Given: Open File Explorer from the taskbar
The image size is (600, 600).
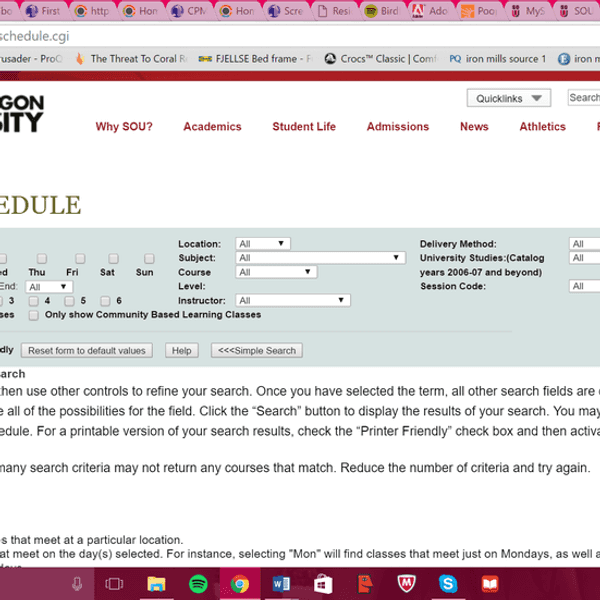Looking at the screenshot, I should click(x=157, y=584).
